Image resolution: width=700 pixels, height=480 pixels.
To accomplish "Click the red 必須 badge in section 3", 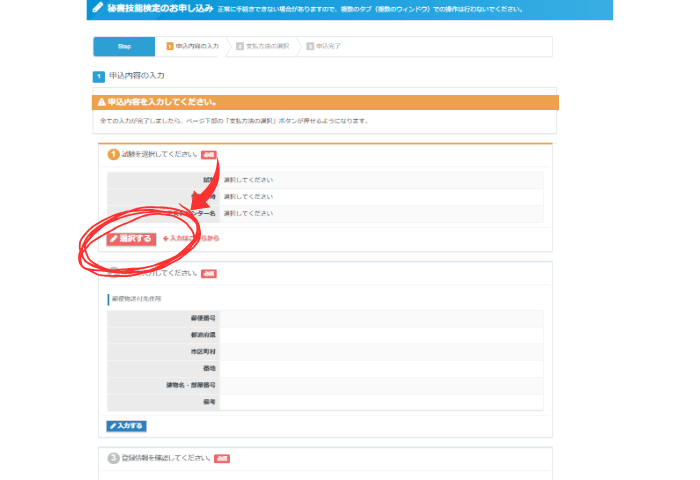I will click(x=222, y=458).
